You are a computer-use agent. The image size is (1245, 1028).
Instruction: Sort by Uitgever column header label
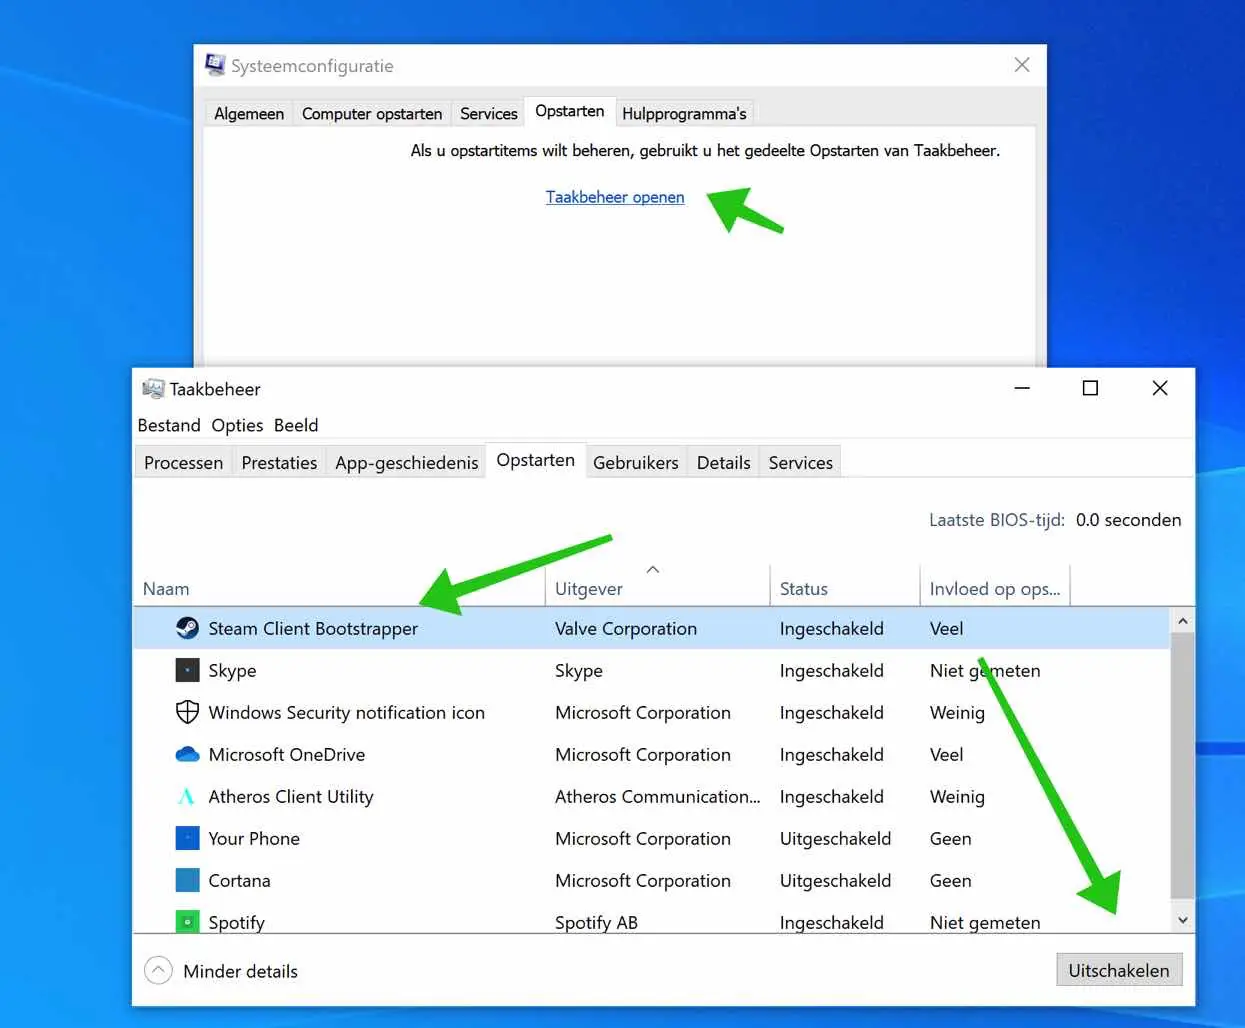tap(589, 589)
